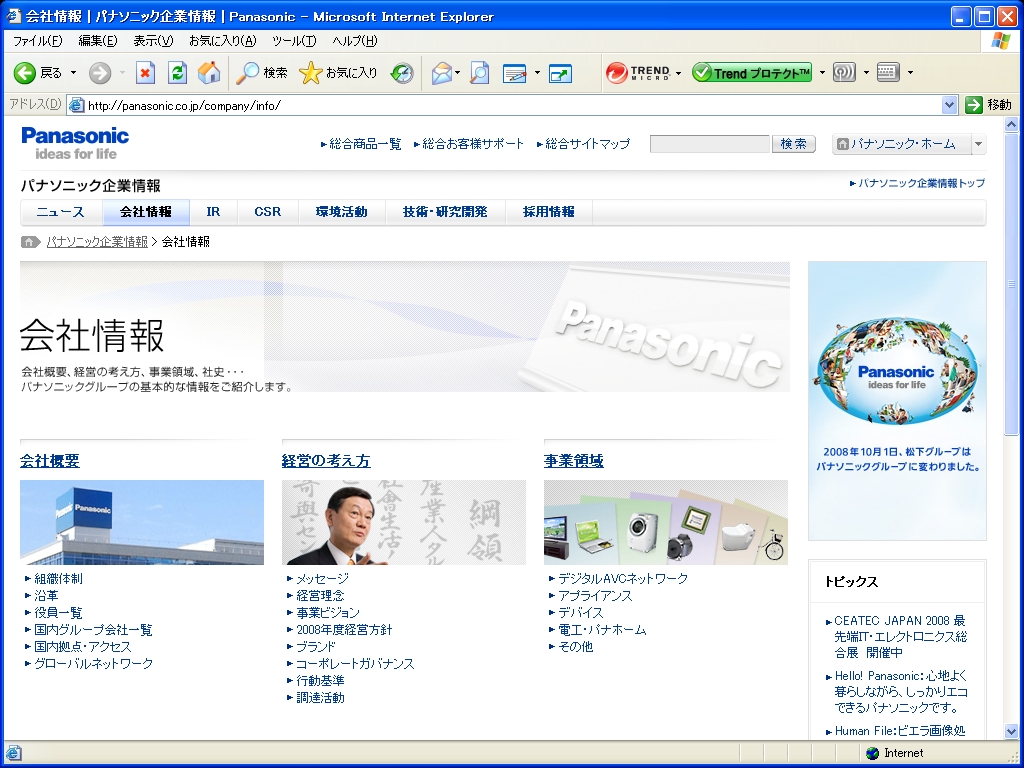
Task: Click the breadcrumb home icon
Action: point(30,242)
